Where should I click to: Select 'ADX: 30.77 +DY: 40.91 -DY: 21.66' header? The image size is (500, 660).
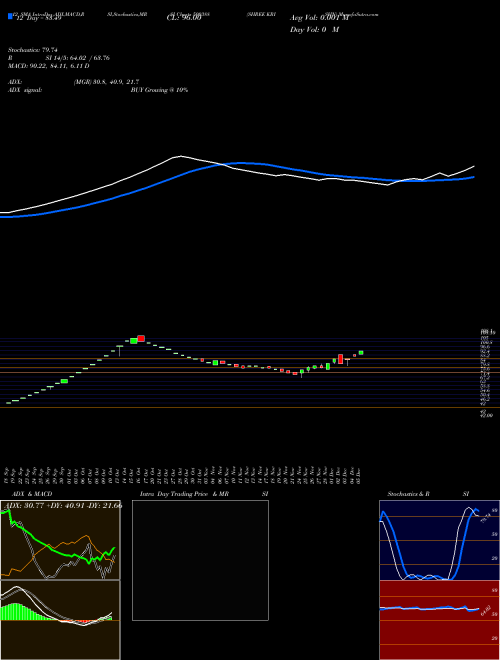click(62, 506)
